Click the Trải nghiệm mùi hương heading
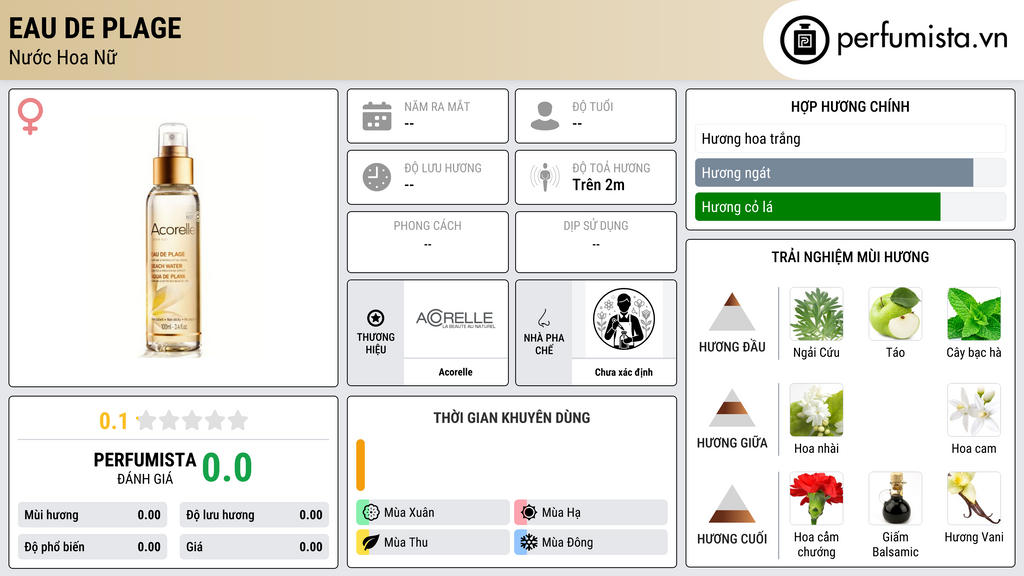Image resolution: width=1024 pixels, height=576 pixels. 850,257
